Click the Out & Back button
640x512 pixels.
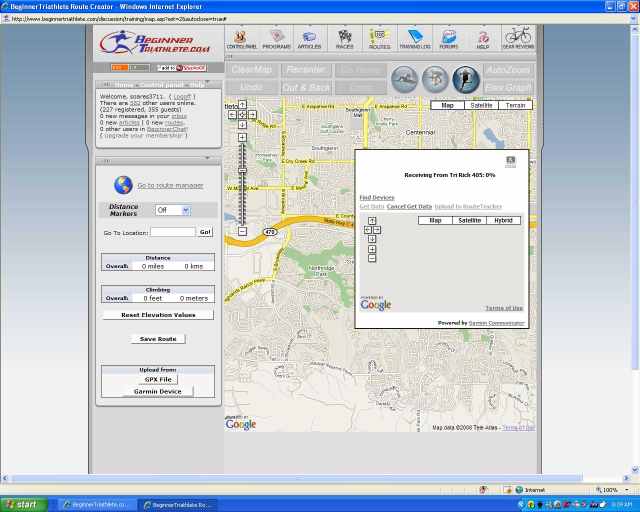[x=306, y=87]
